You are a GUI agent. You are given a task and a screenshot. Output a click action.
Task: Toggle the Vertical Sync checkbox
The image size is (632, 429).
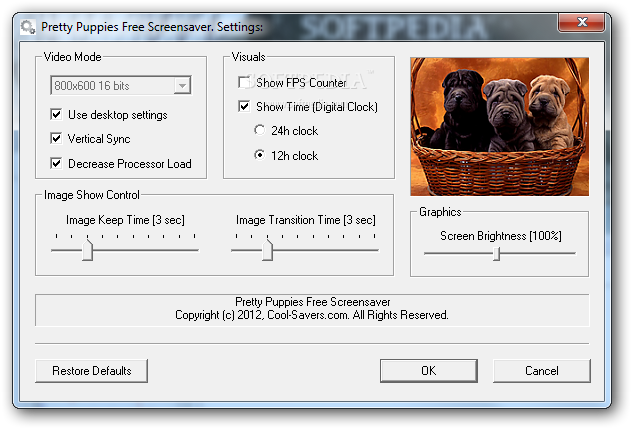click(56, 139)
